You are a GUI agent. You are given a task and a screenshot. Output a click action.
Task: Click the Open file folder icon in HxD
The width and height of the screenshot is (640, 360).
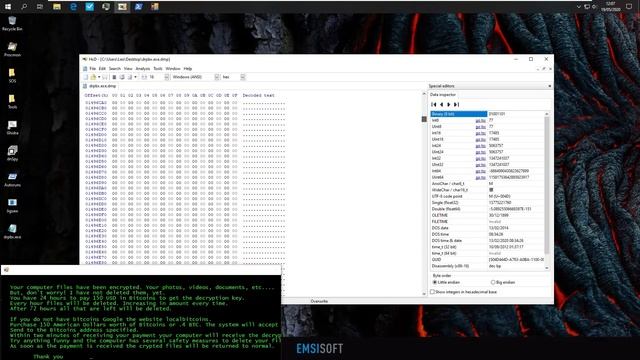coord(93,77)
